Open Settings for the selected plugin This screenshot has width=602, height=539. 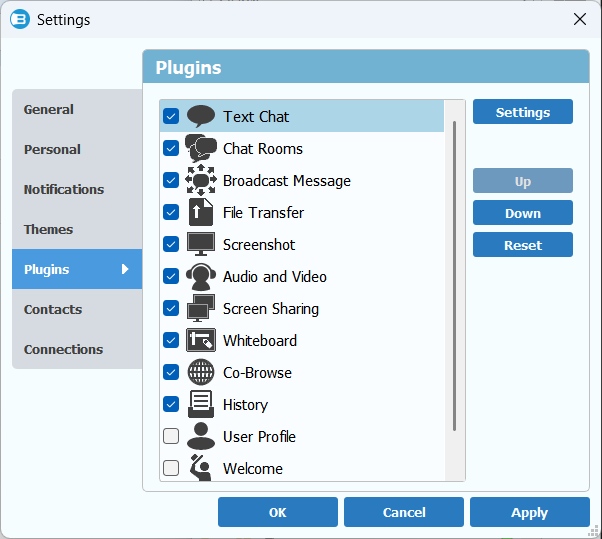[523, 112]
